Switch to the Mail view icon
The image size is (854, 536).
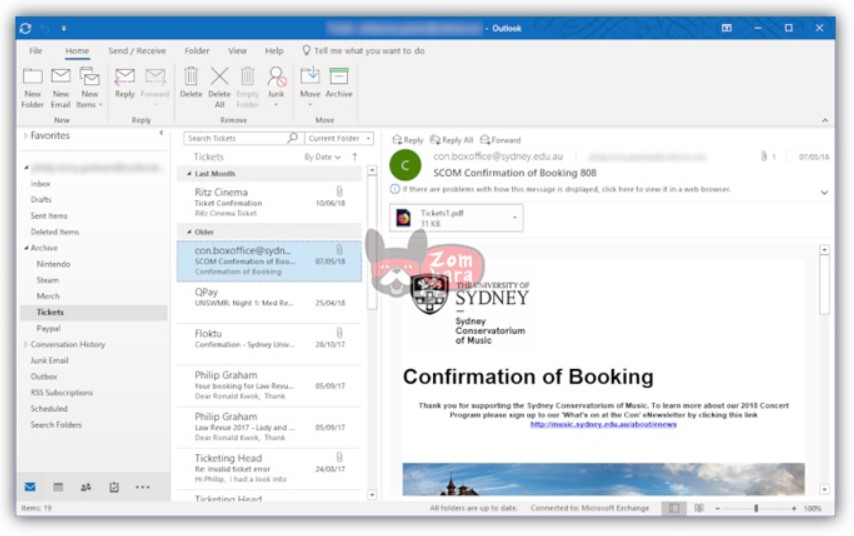[30, 487]
